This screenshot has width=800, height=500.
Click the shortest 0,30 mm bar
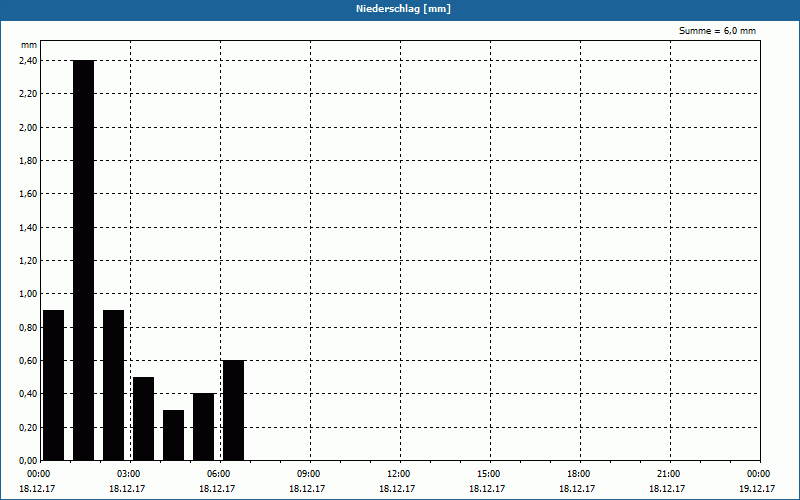pos(173,435)
